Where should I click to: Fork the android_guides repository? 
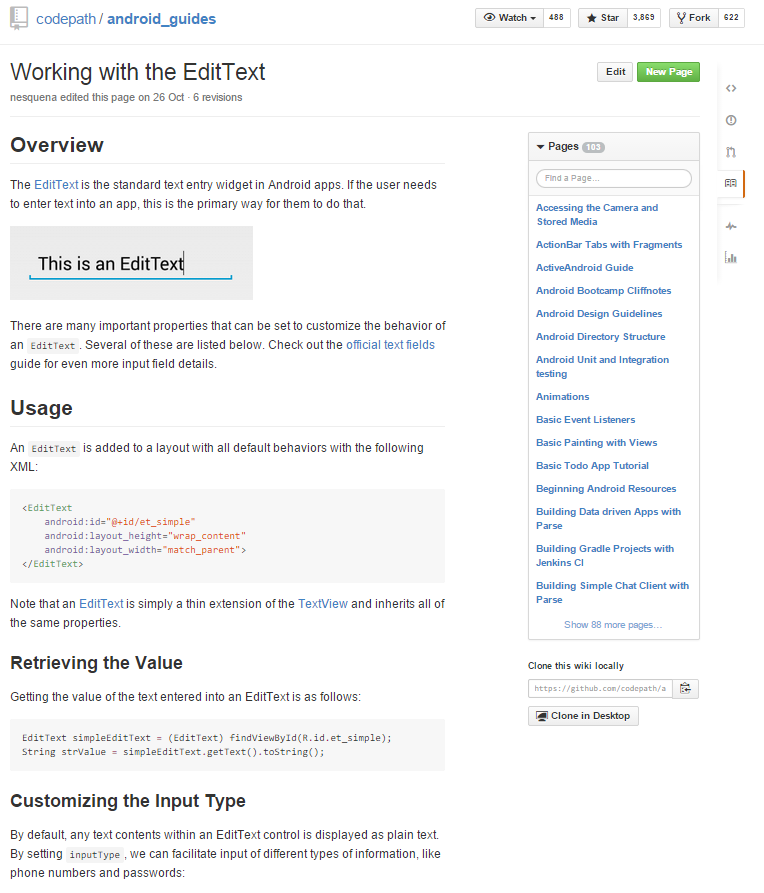point(692,18)
